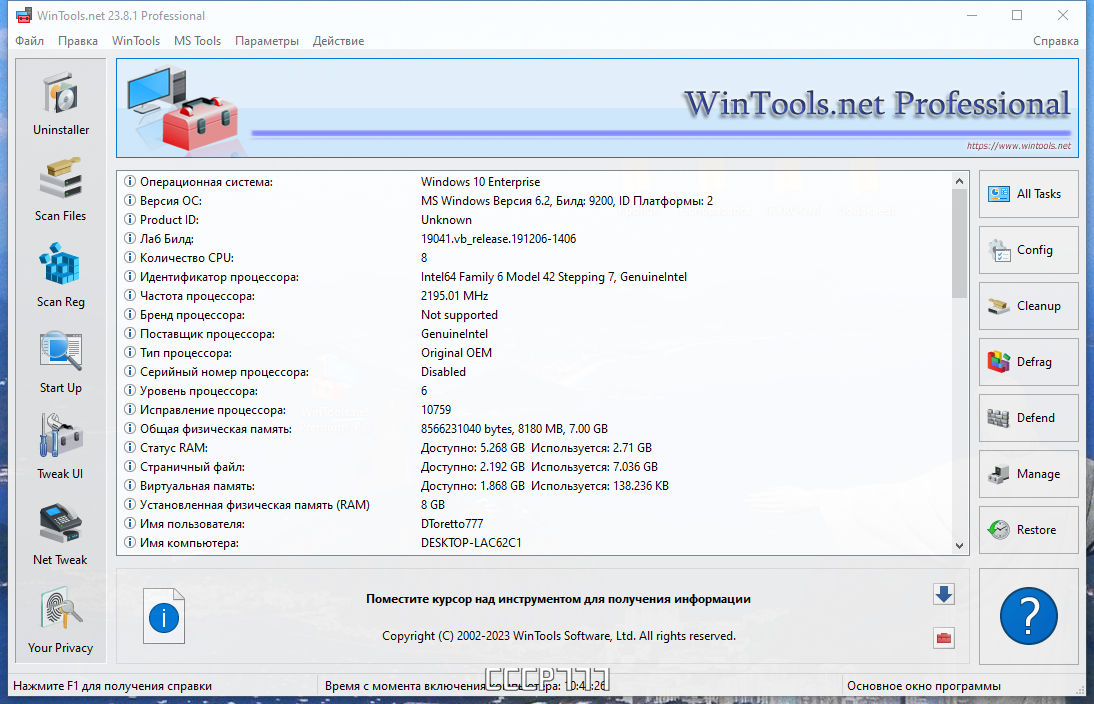
Task: Select the Windows 10 Enterprise value
Action: [481, 181]
